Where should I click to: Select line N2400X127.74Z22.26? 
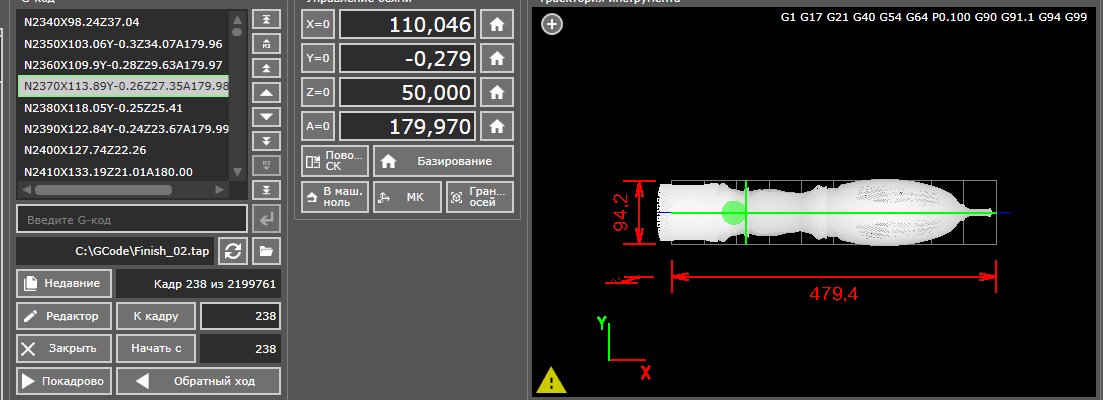tap(123, 150)
